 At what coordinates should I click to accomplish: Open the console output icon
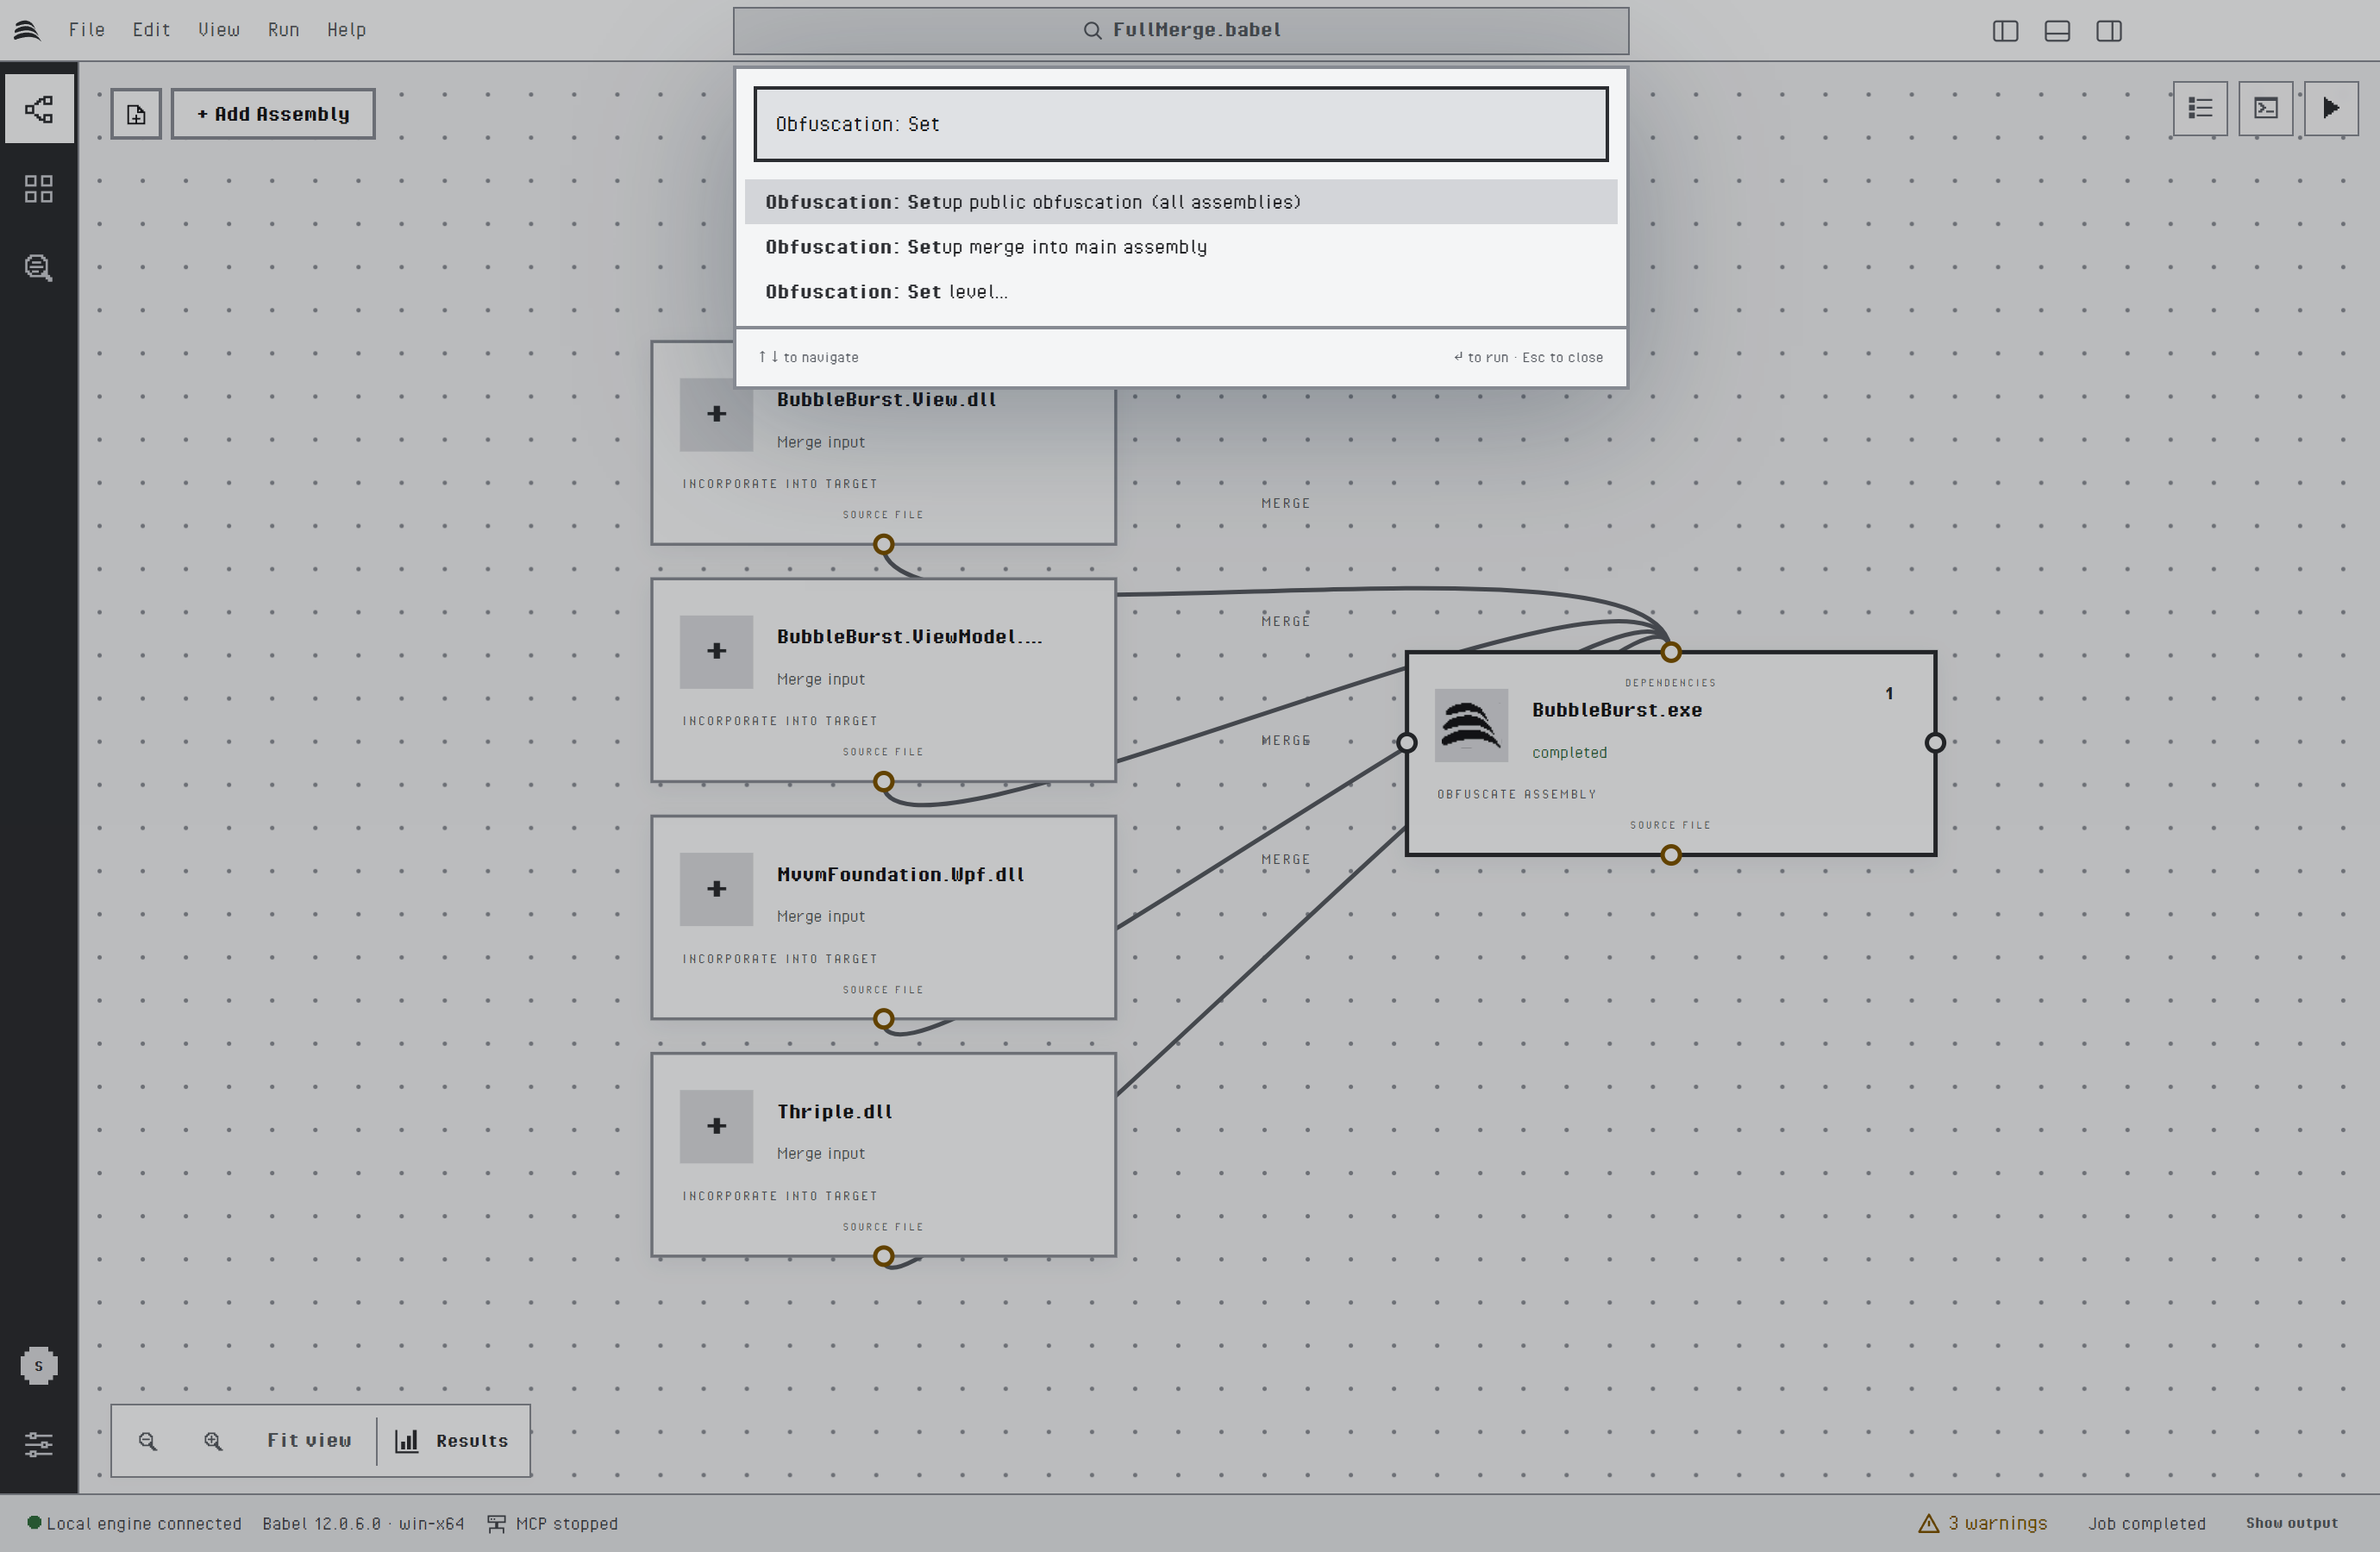pos(2266,108)
